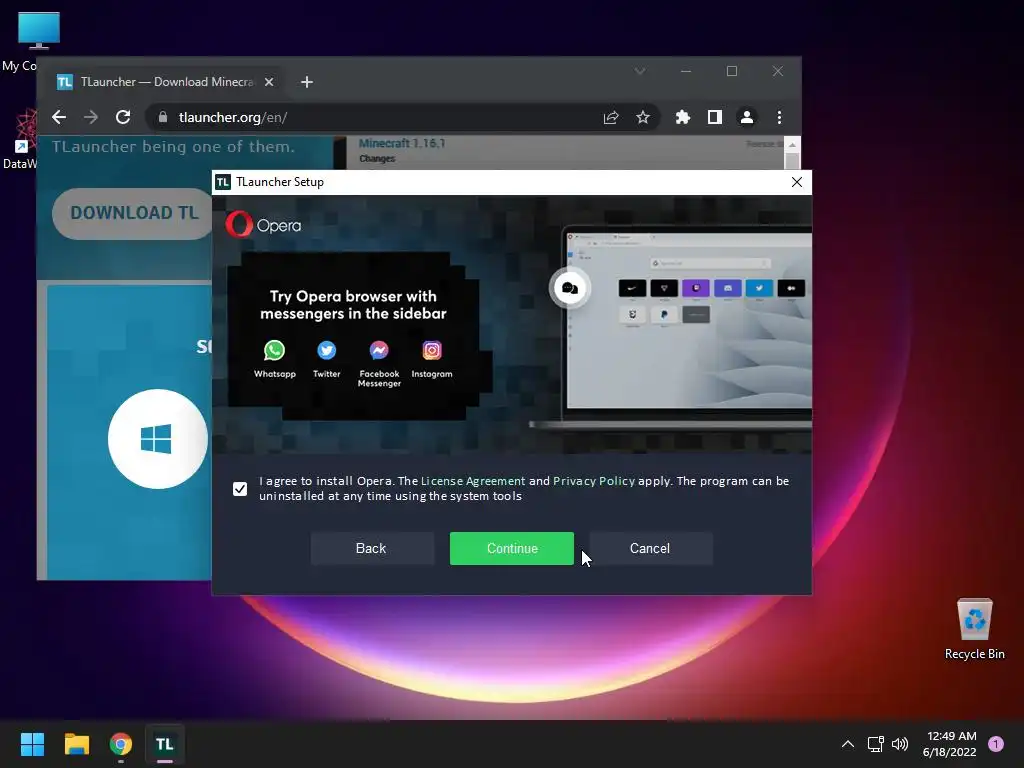The height and width of the screenshot is (768, 1024).
Task: Click Chrome's forward navigation arrow
Action: 91,117
